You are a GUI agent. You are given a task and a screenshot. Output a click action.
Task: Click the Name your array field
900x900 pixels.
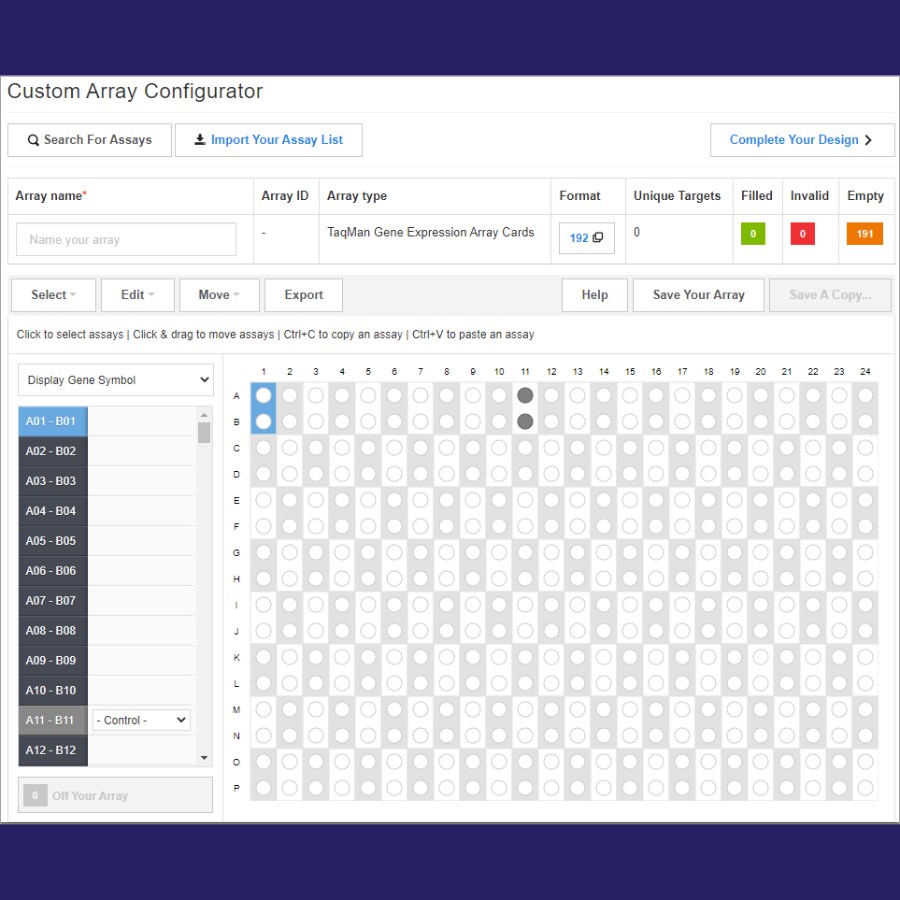[126, 239]
